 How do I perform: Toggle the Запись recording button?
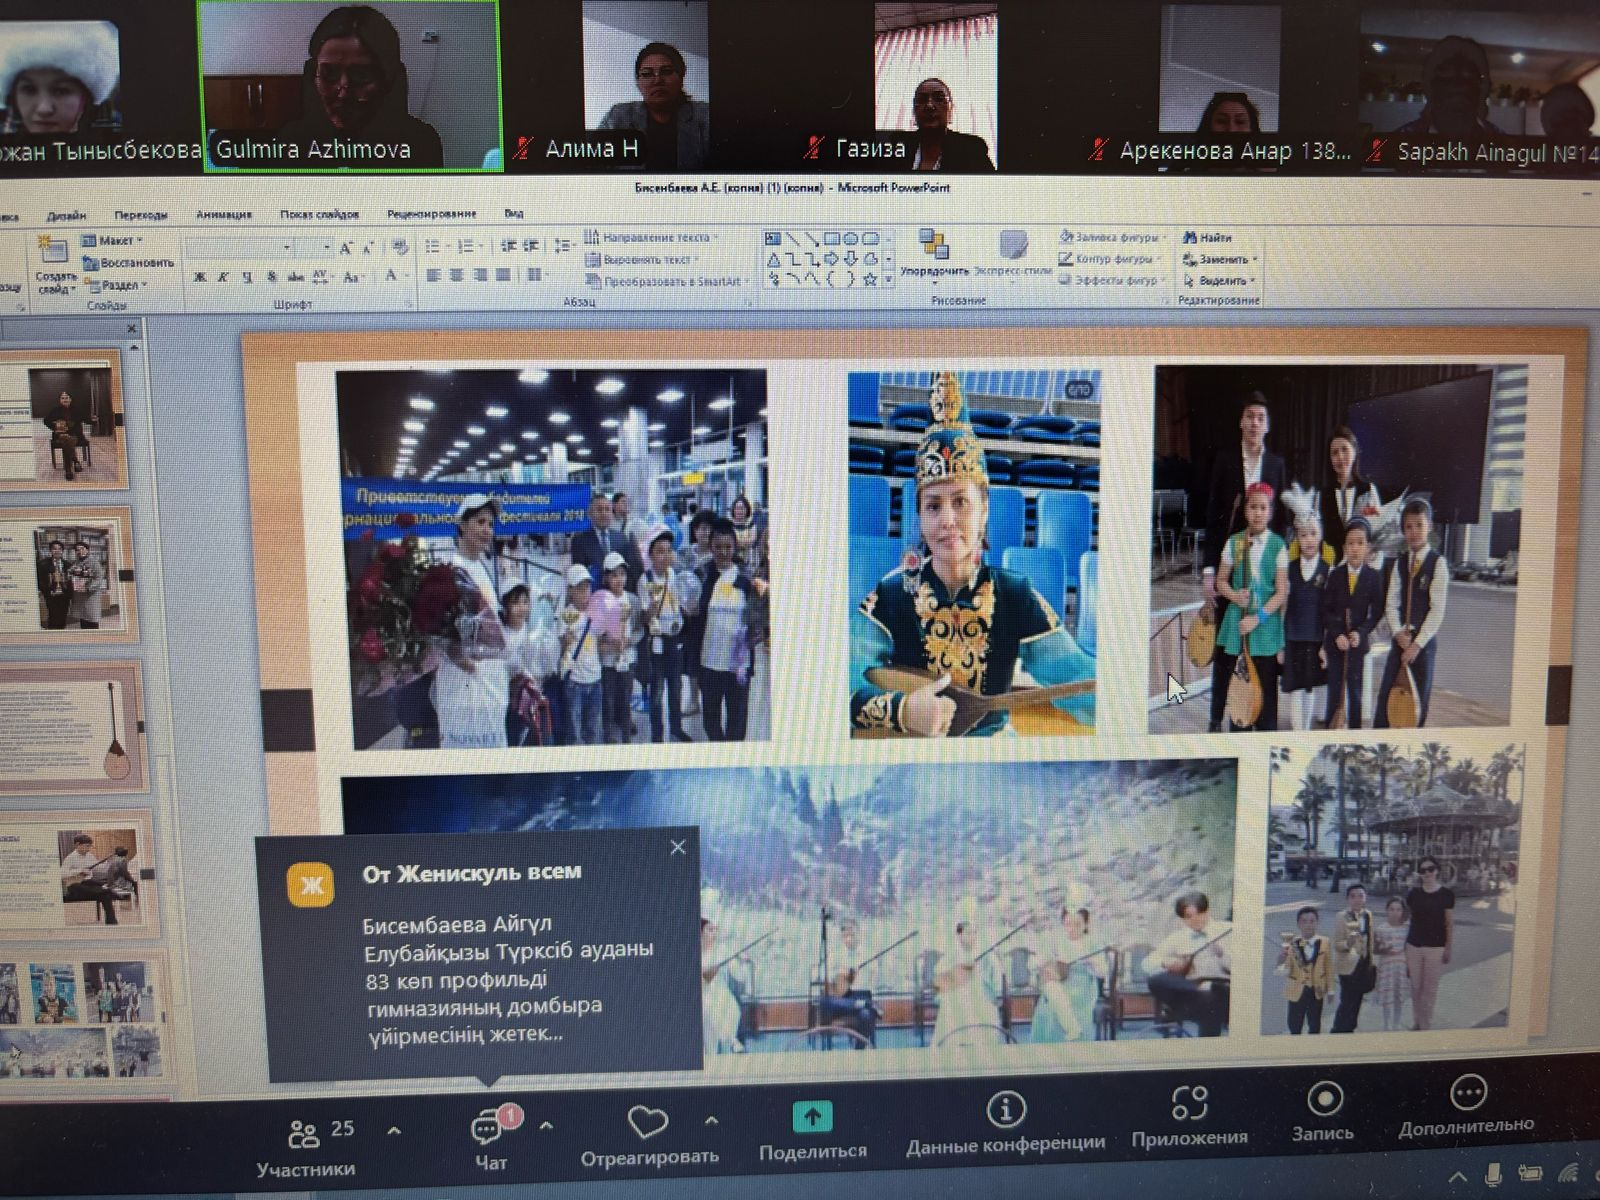[x=1324, y=1099]
